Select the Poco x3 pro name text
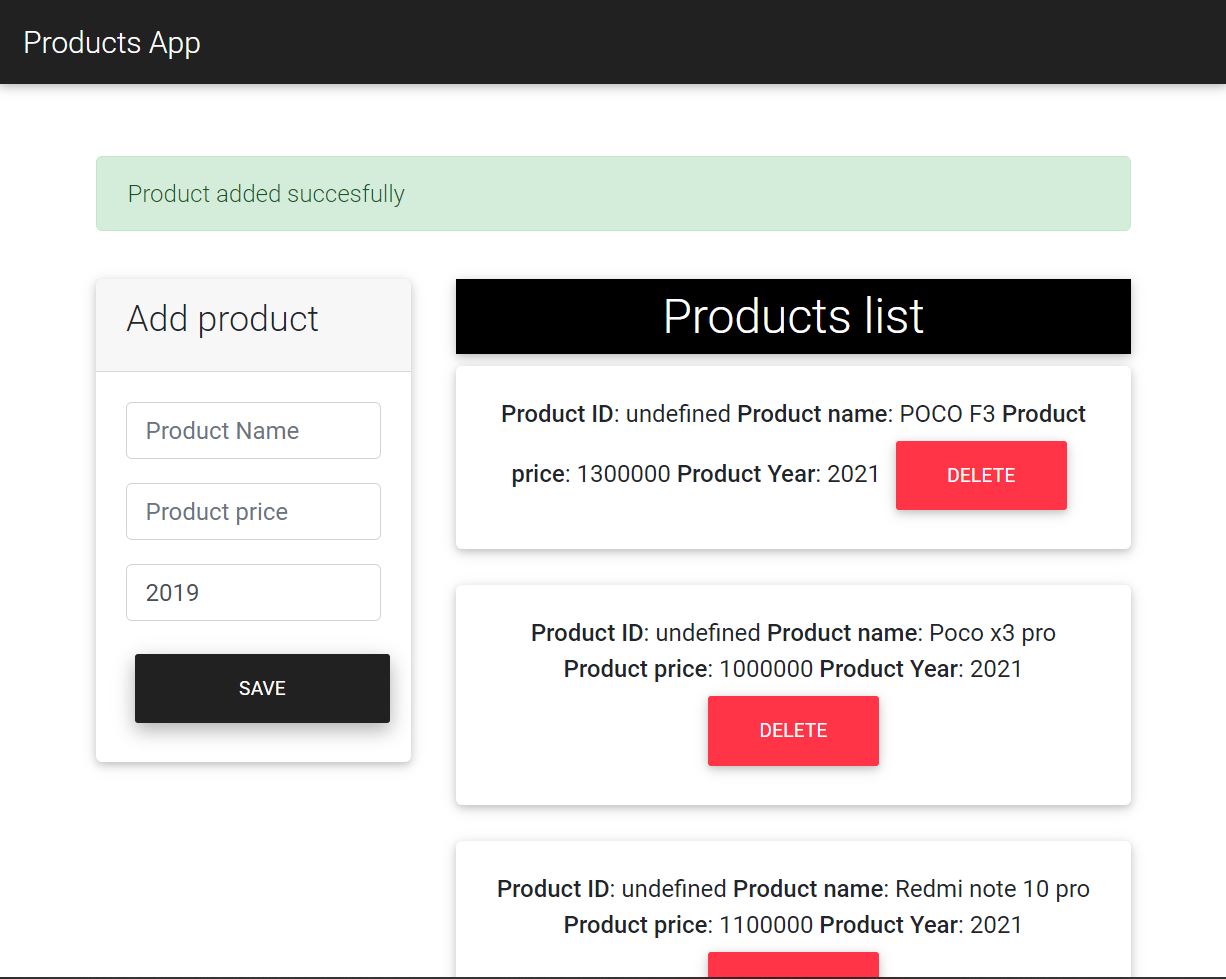The image size is (1226, 979). pos(992,633)
